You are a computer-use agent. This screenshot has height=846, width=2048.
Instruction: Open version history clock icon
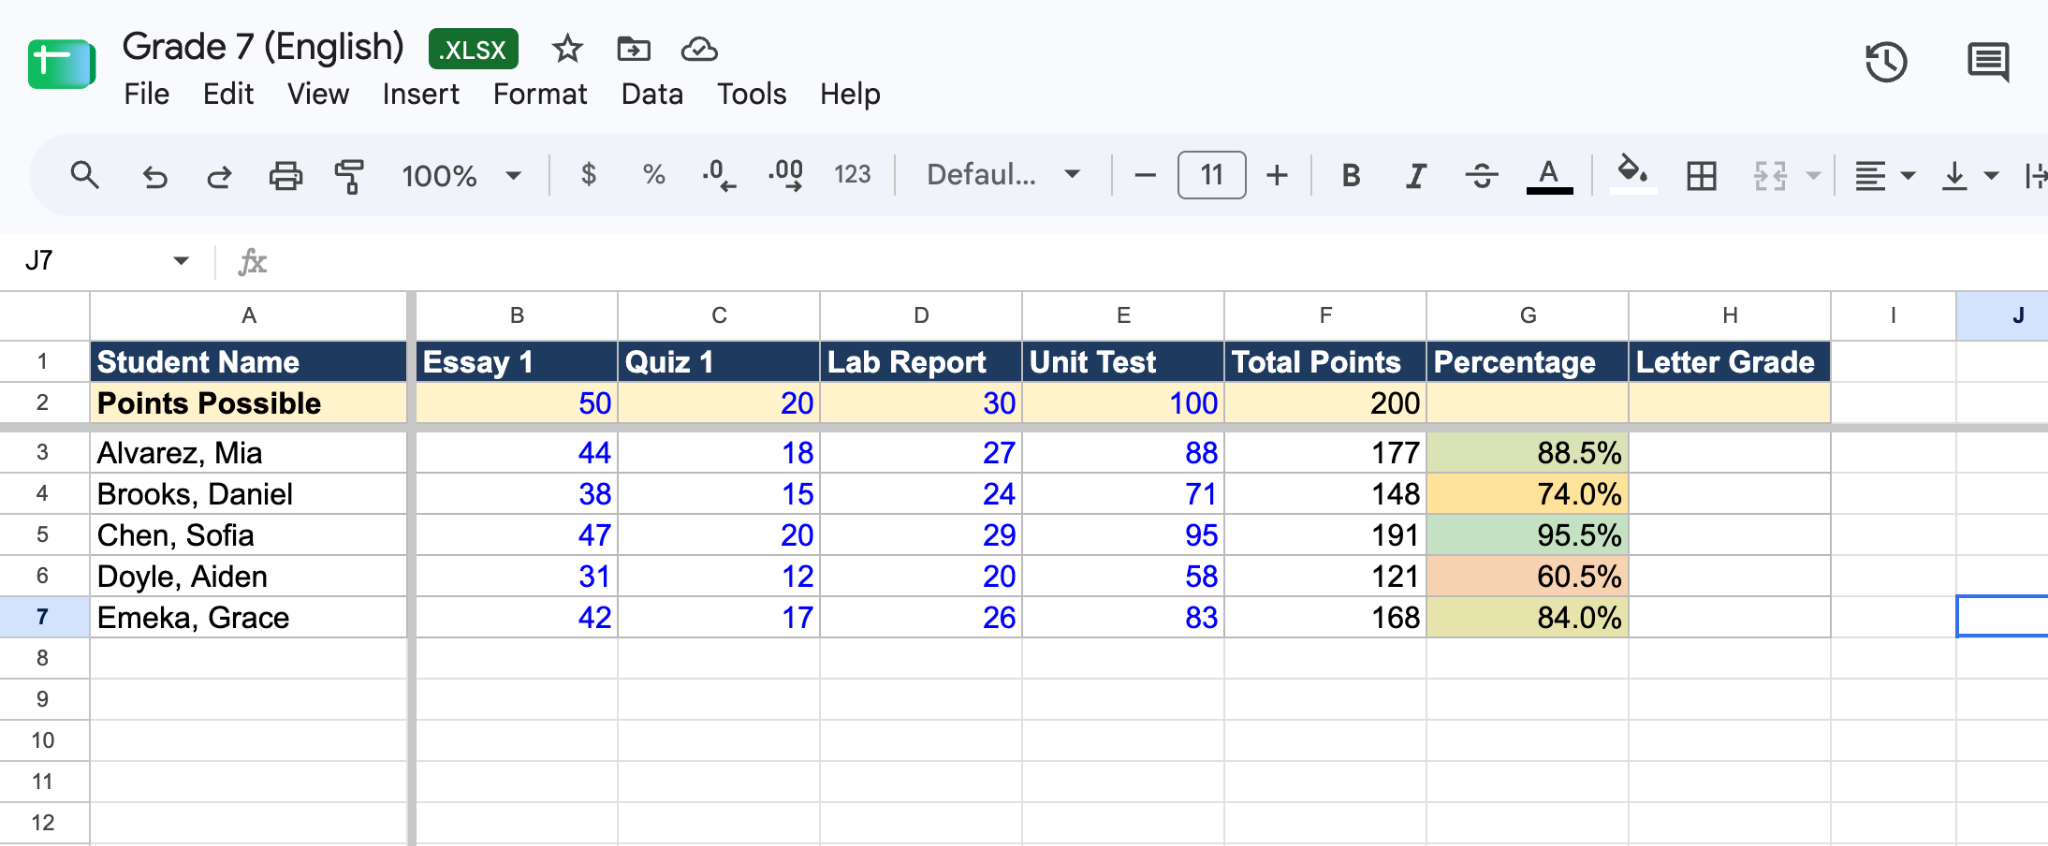tap(1886, 62)
